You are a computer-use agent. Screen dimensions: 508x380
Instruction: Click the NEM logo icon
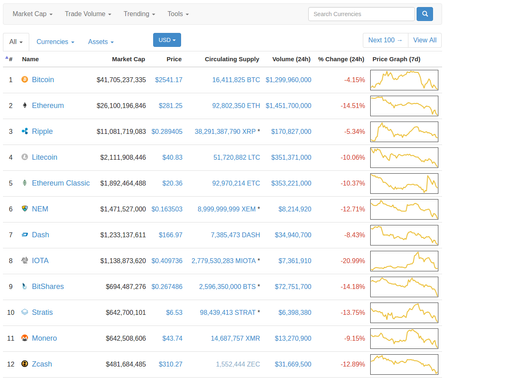[x=25, y=208]
